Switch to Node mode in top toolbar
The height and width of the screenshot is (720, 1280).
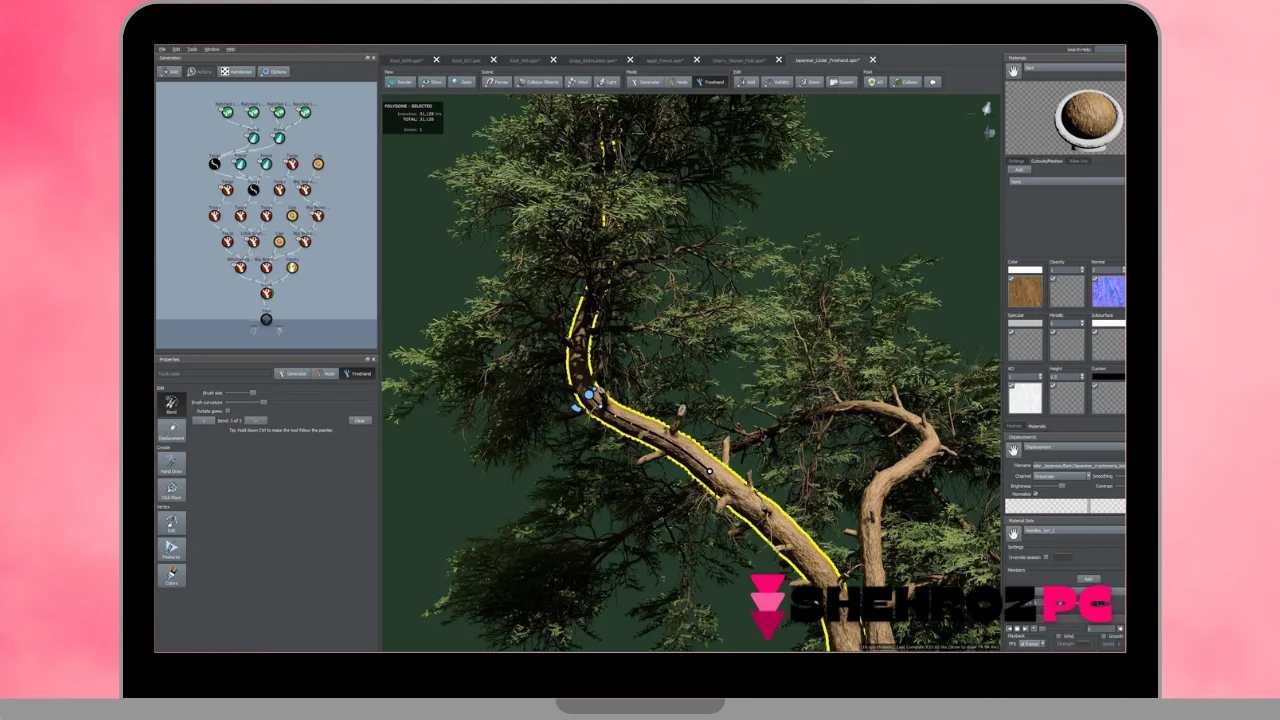pos(678,82)
